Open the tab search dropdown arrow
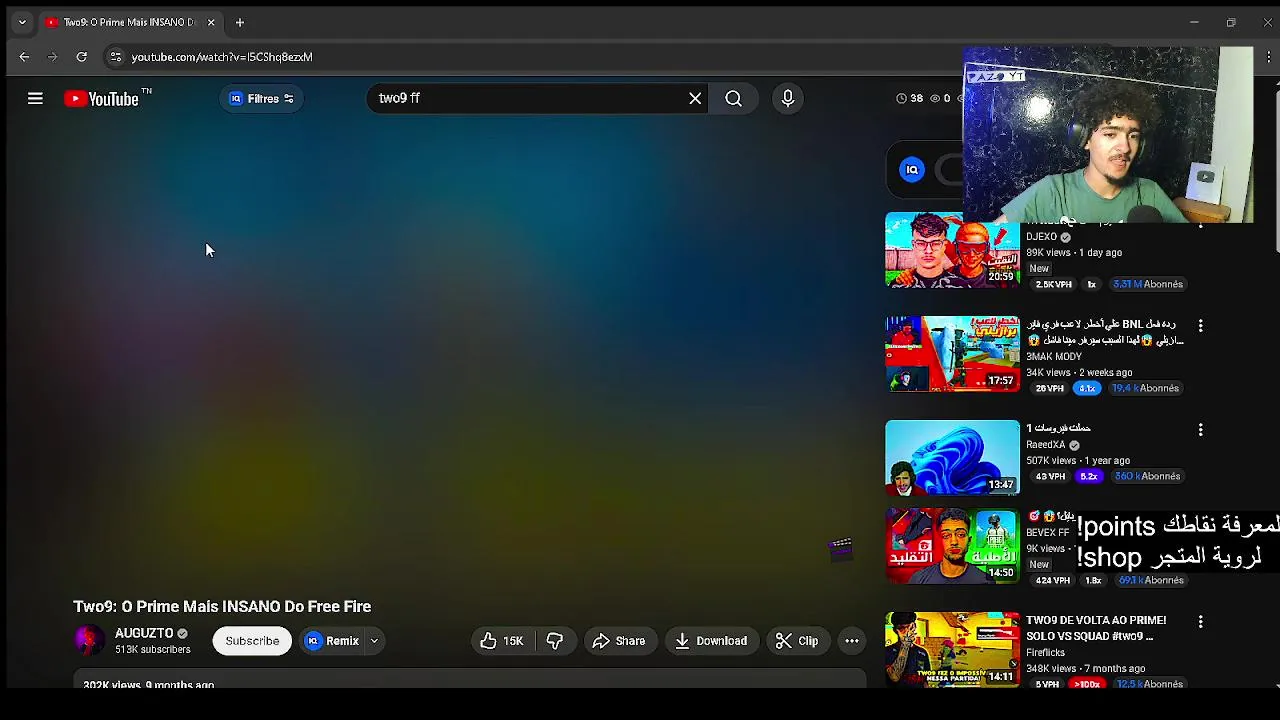The width and height of the screenshot is (1280, 720). coord(22,22)
